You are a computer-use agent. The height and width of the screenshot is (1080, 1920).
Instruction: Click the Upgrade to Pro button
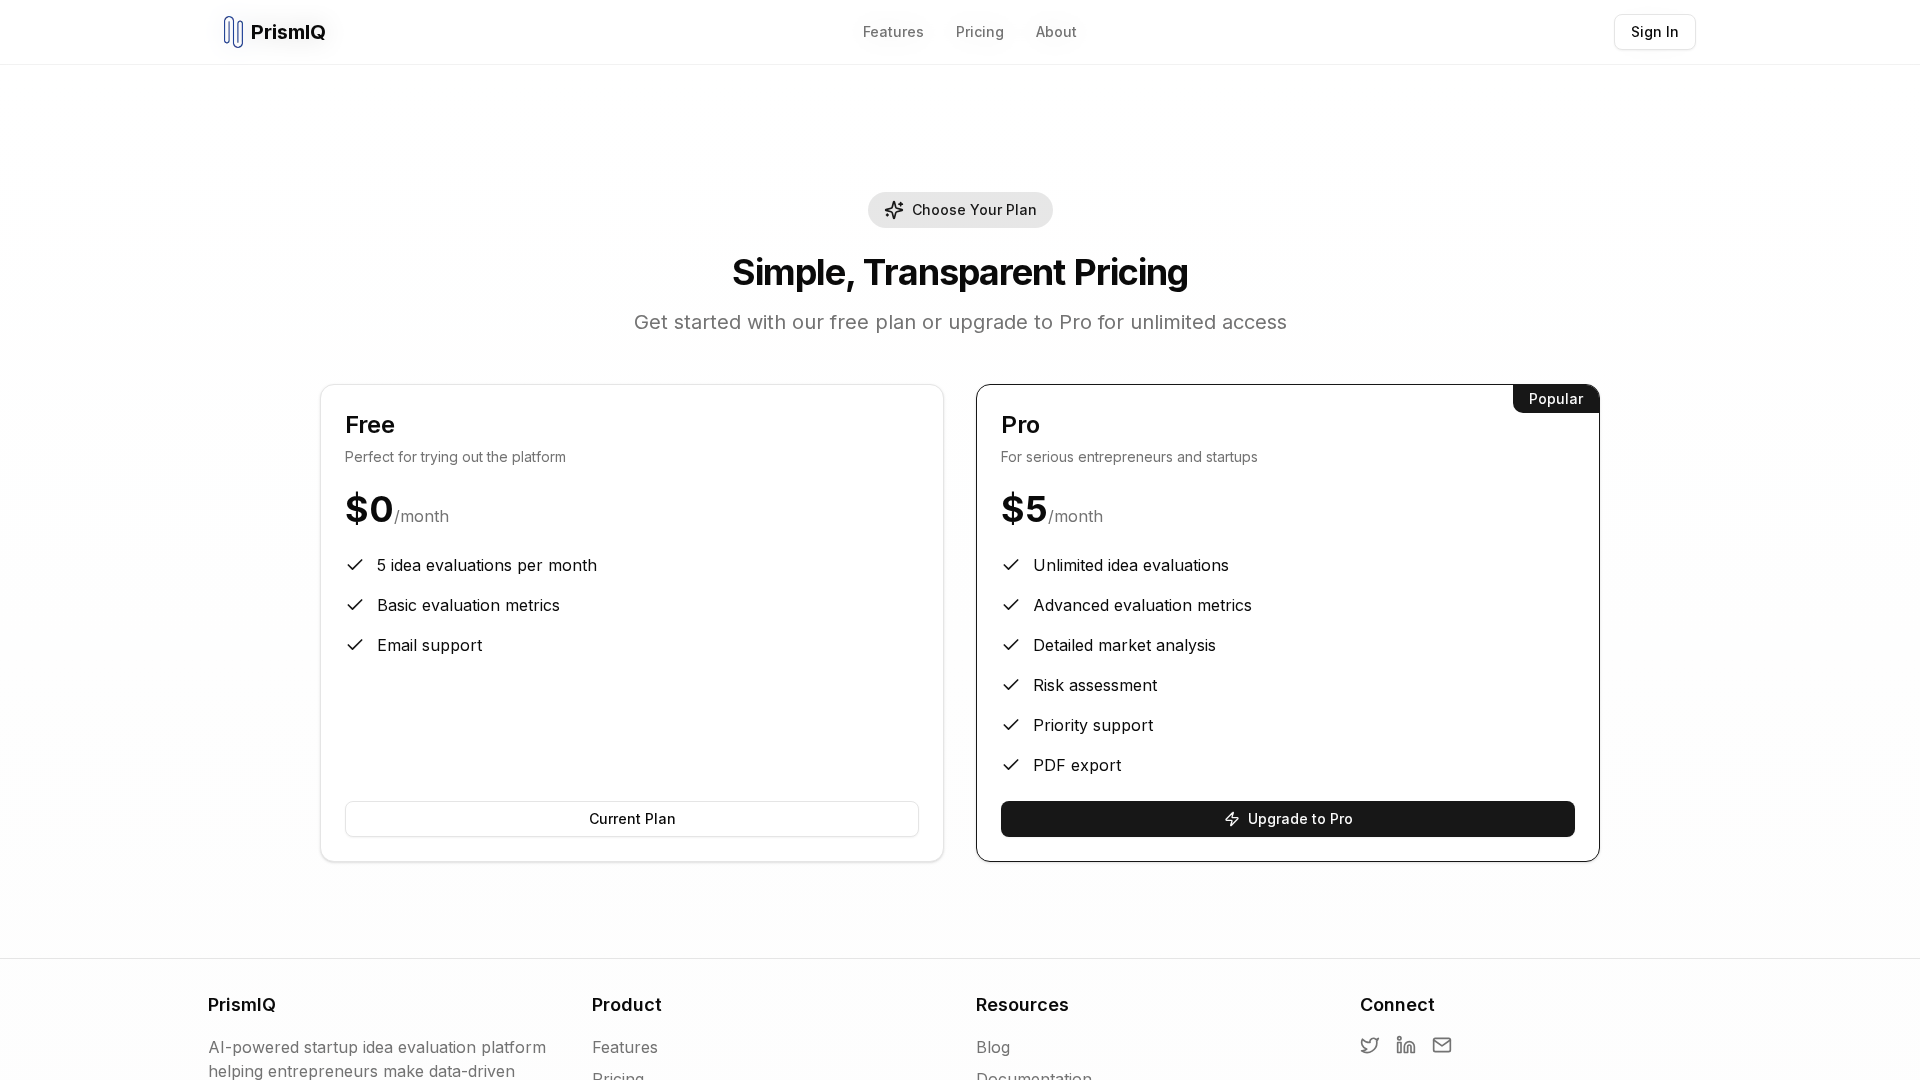(1287, 819)
